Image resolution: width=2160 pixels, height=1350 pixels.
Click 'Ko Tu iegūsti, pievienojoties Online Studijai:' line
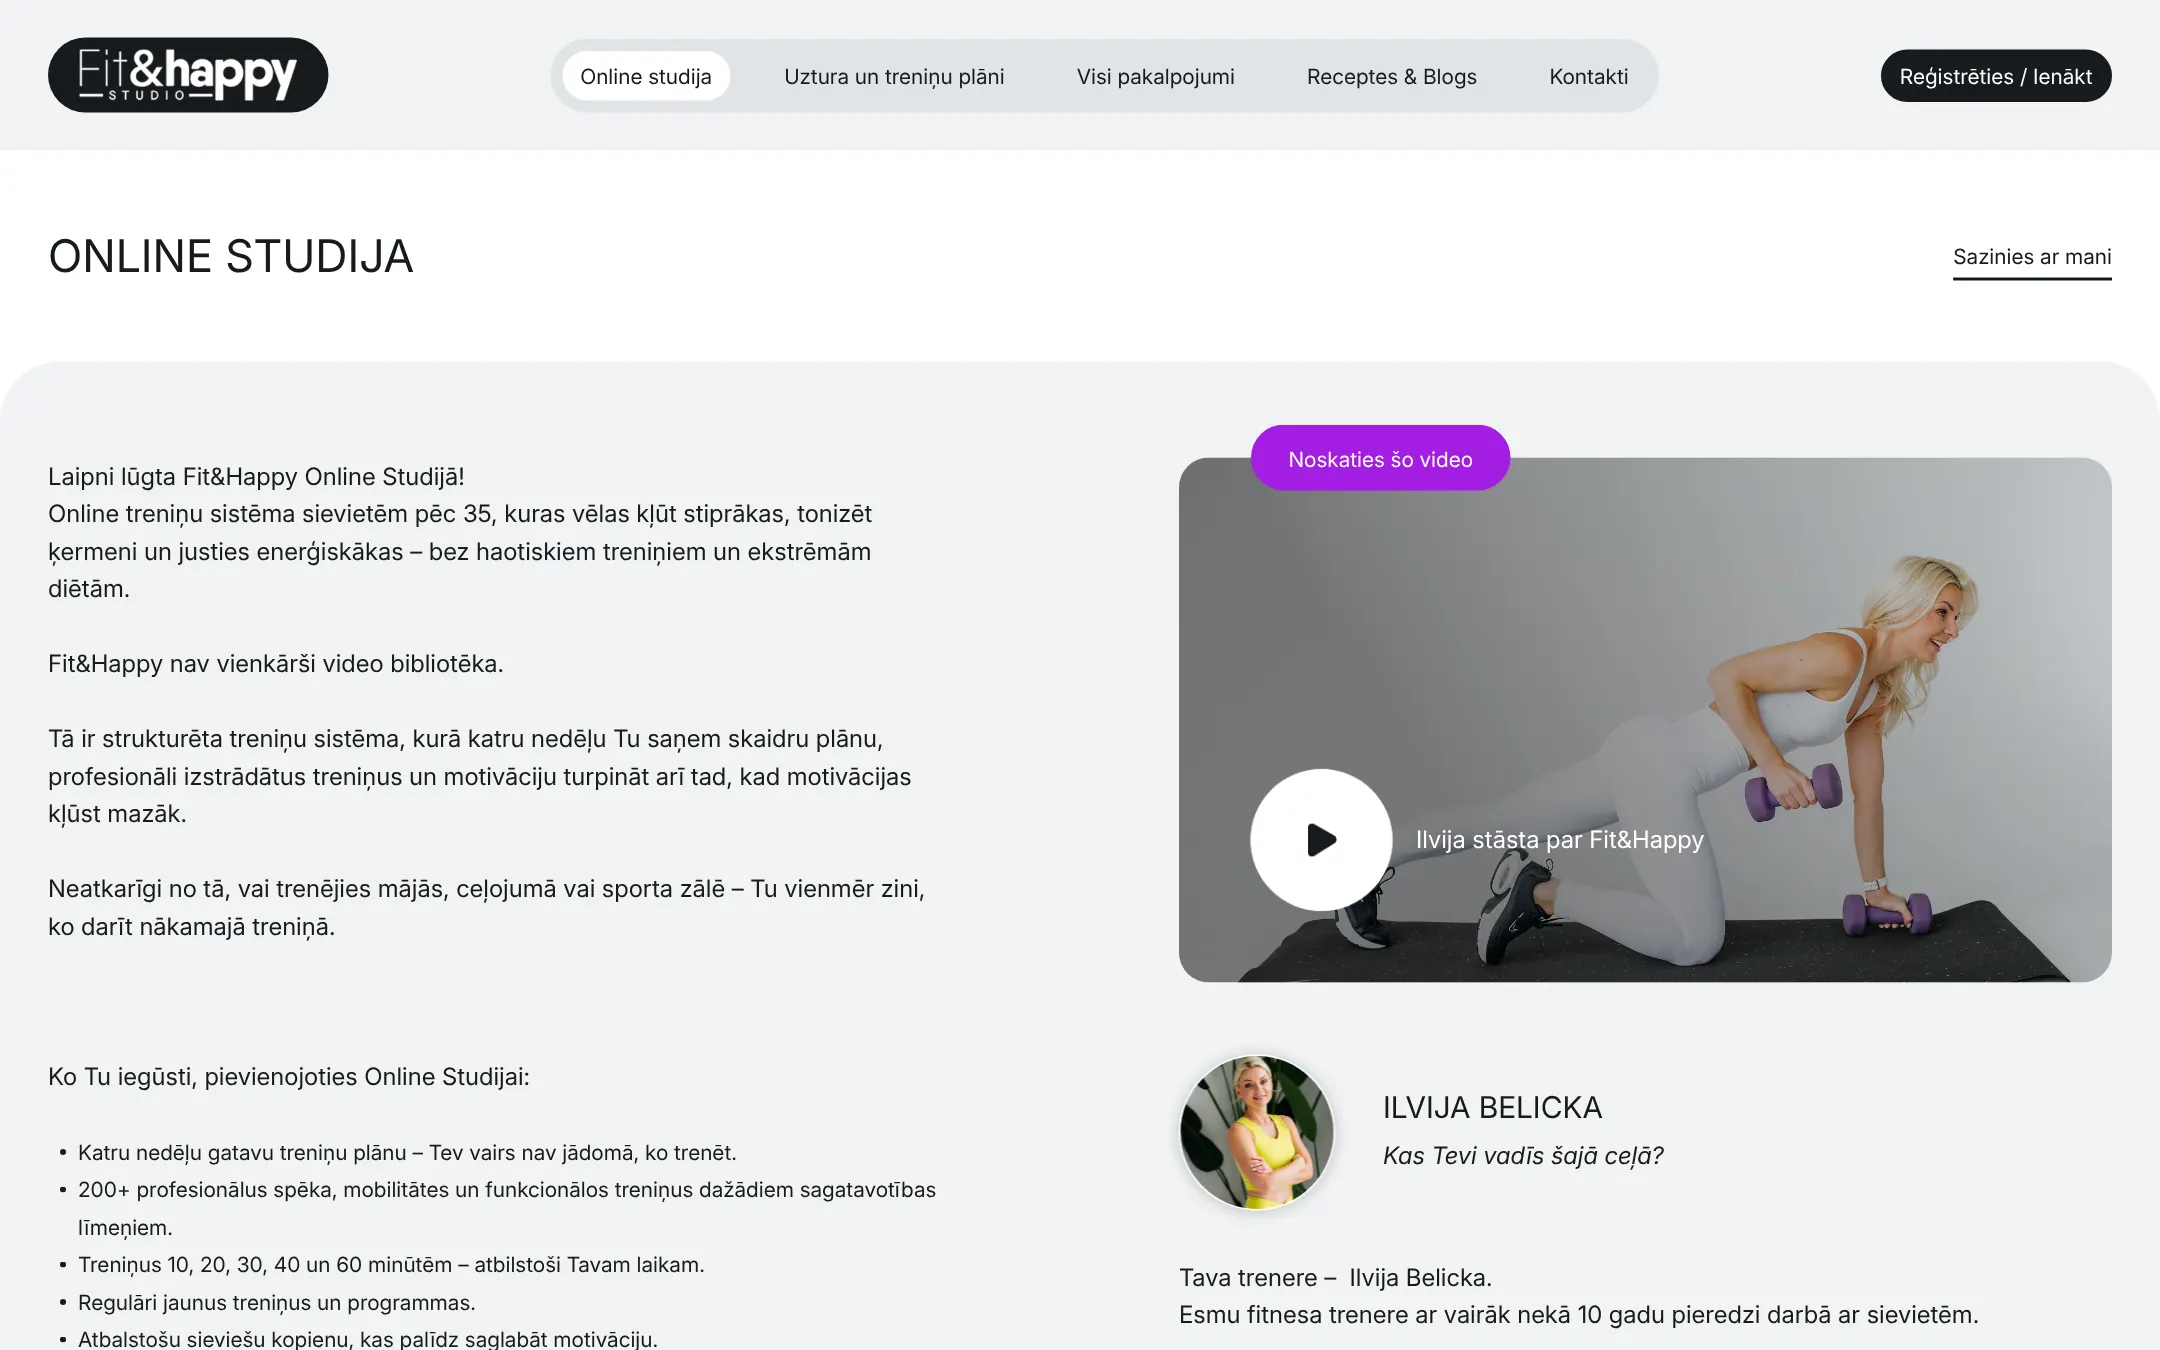tap(289, 1077)
